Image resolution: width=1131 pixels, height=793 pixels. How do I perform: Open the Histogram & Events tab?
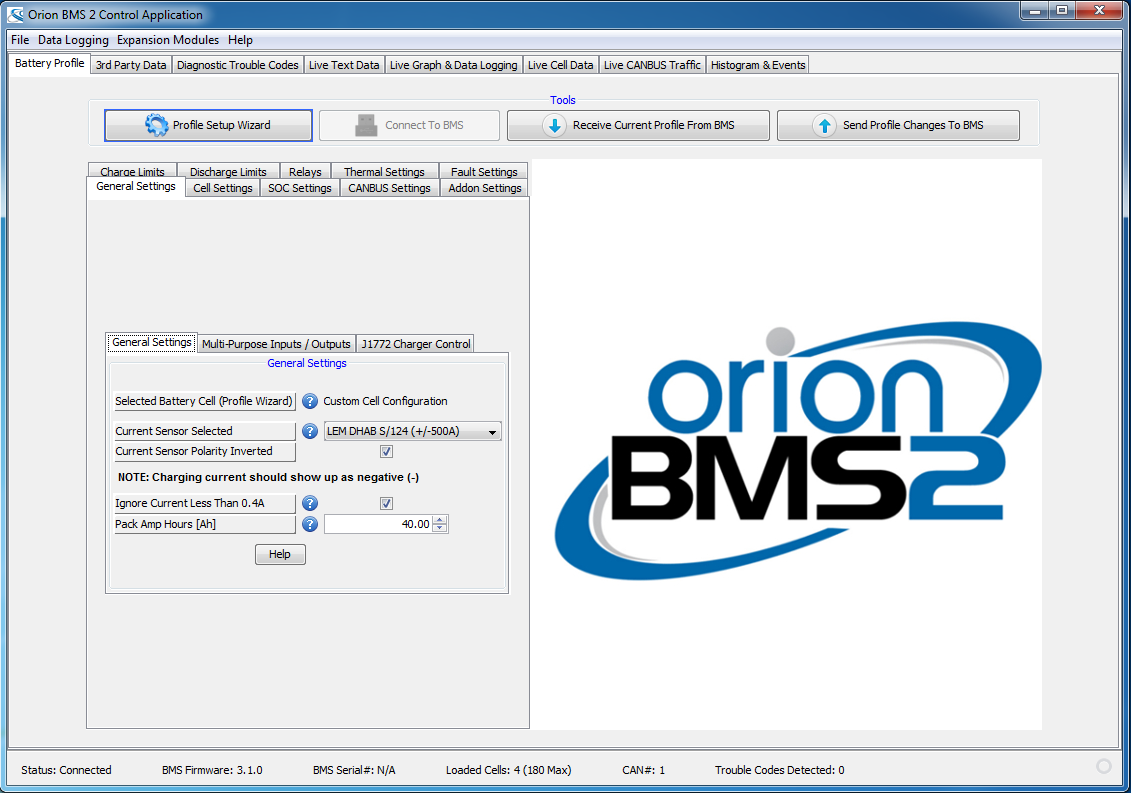click(758, 65)
